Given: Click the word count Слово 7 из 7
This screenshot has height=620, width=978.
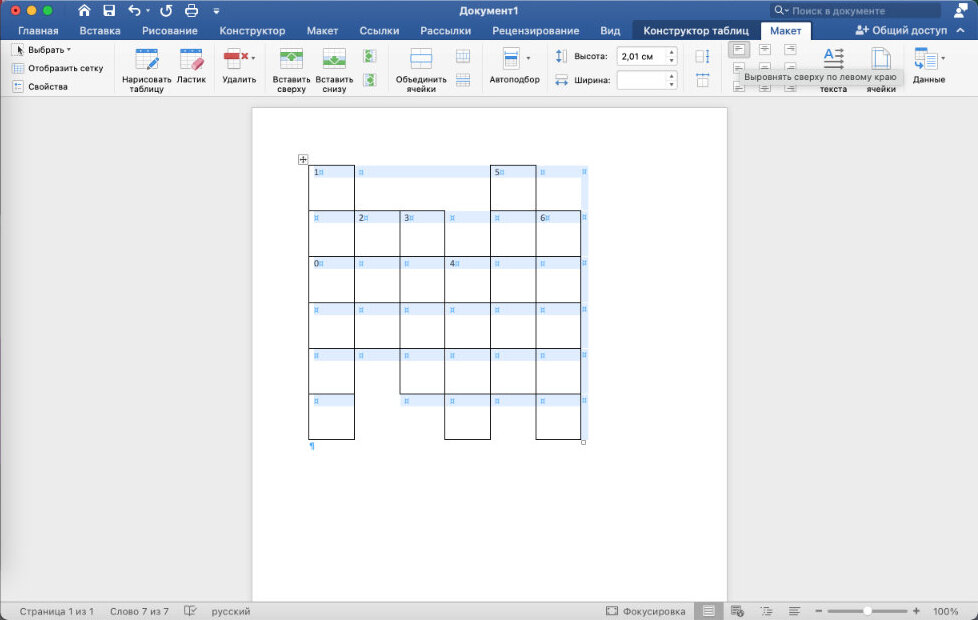Looking at the screenshot, I should (x=139, y=611).
